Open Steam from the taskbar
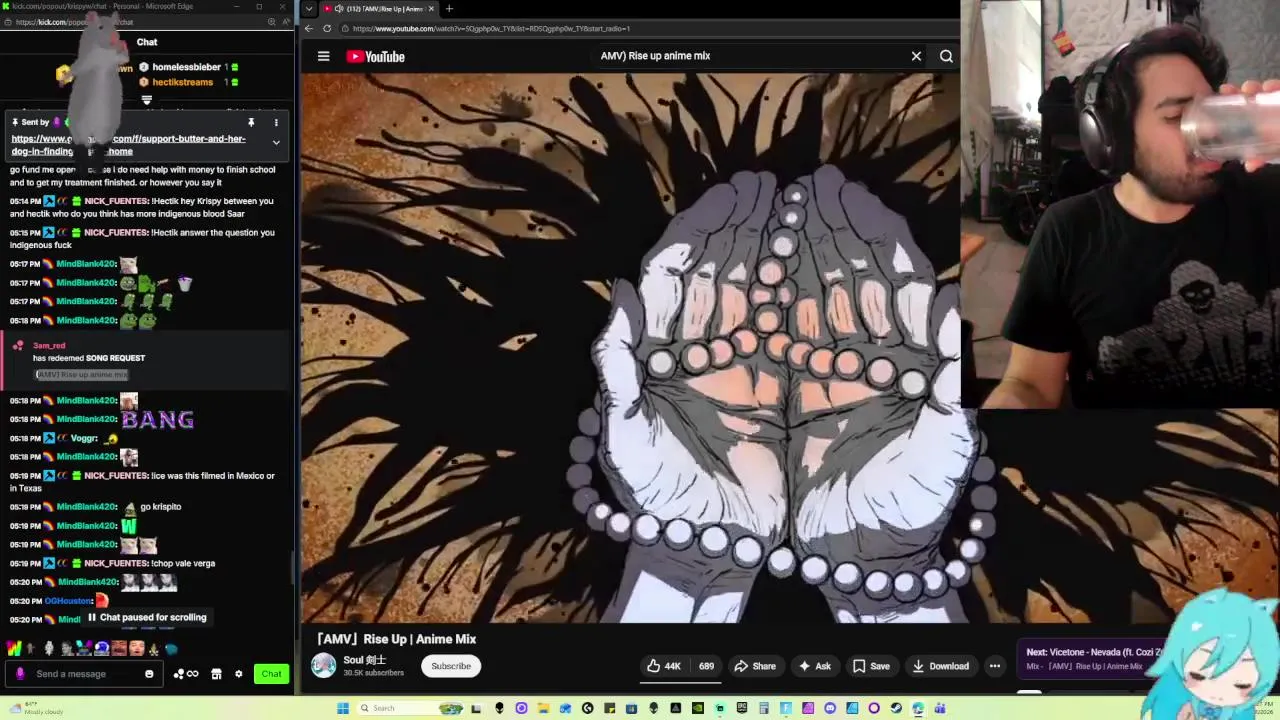The height and width of the screenshot is (720, 1280). click(x=896, y=708)
